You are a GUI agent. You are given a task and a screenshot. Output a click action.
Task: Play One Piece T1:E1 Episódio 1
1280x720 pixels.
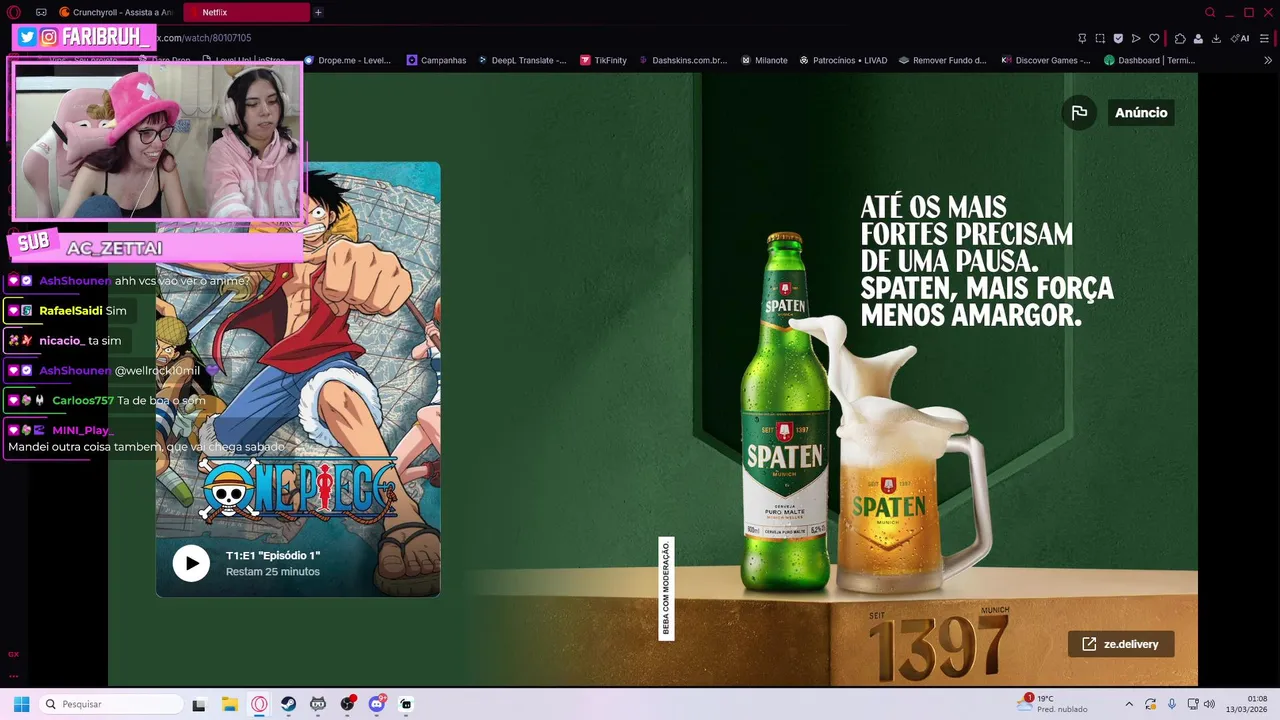point(191,563)
